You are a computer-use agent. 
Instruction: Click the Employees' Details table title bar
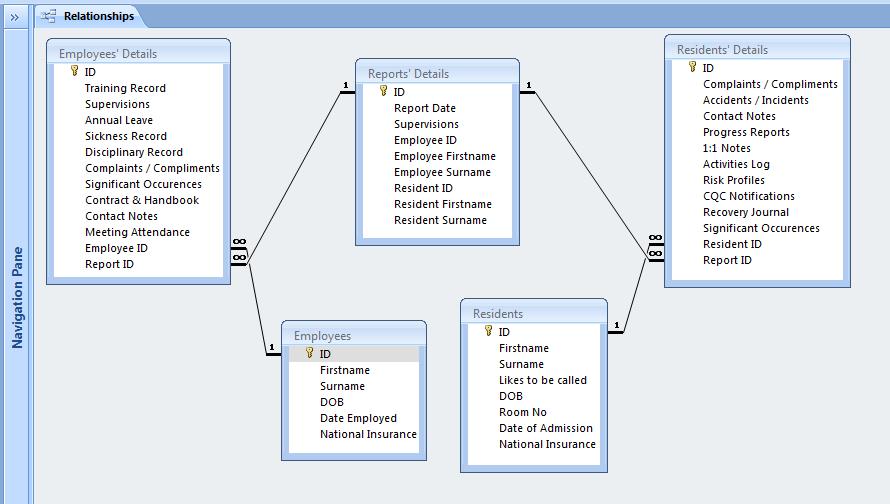[138, 53]
